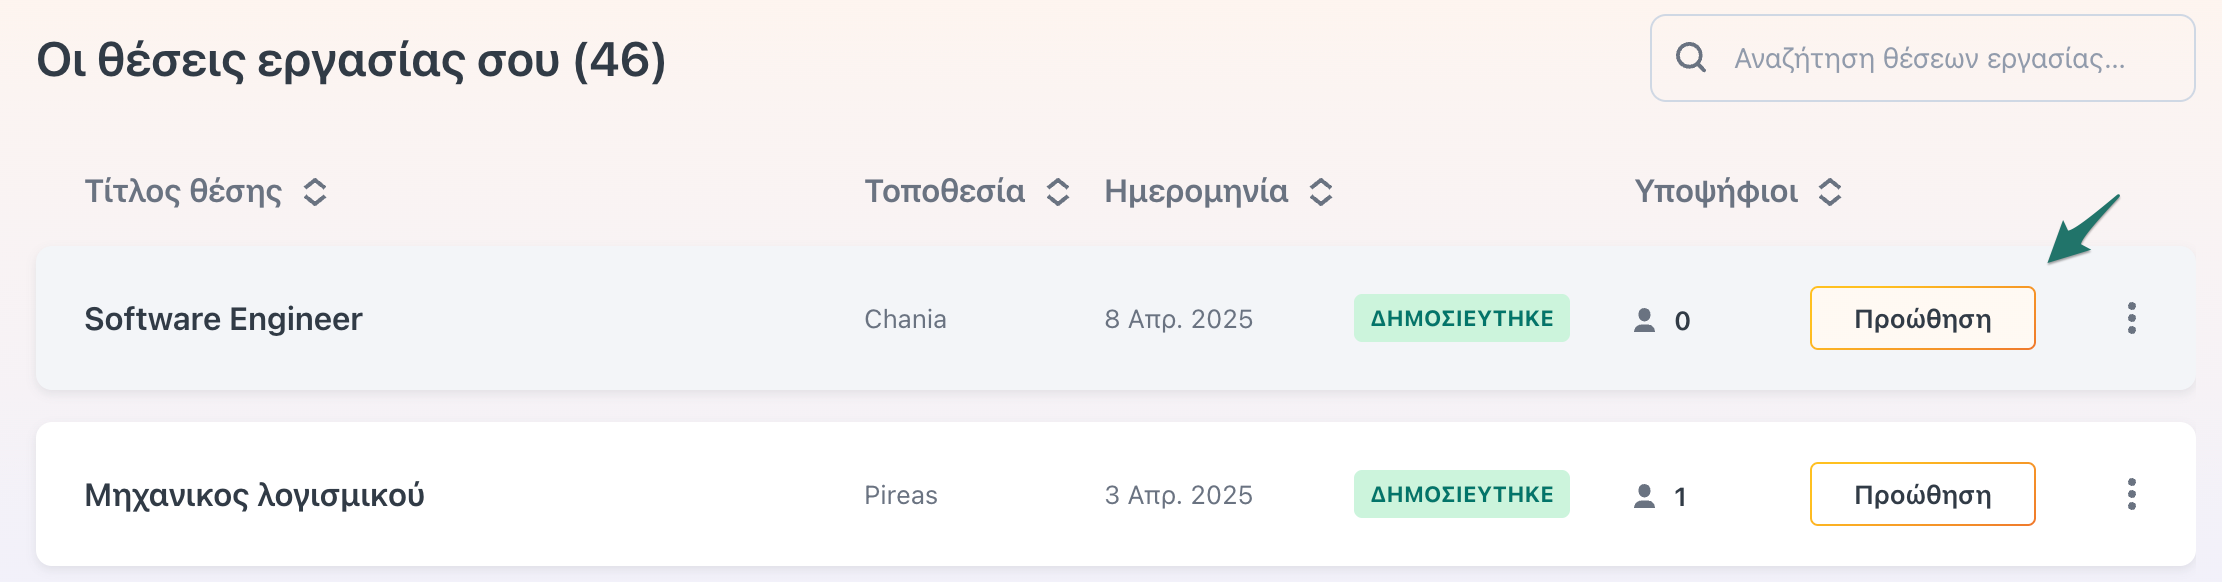Image resolution: width=2222 pixels, height=582 pixels.
Task: Click candidates person icon in Software Engineer row
Action: click(x=1644, y=320)
